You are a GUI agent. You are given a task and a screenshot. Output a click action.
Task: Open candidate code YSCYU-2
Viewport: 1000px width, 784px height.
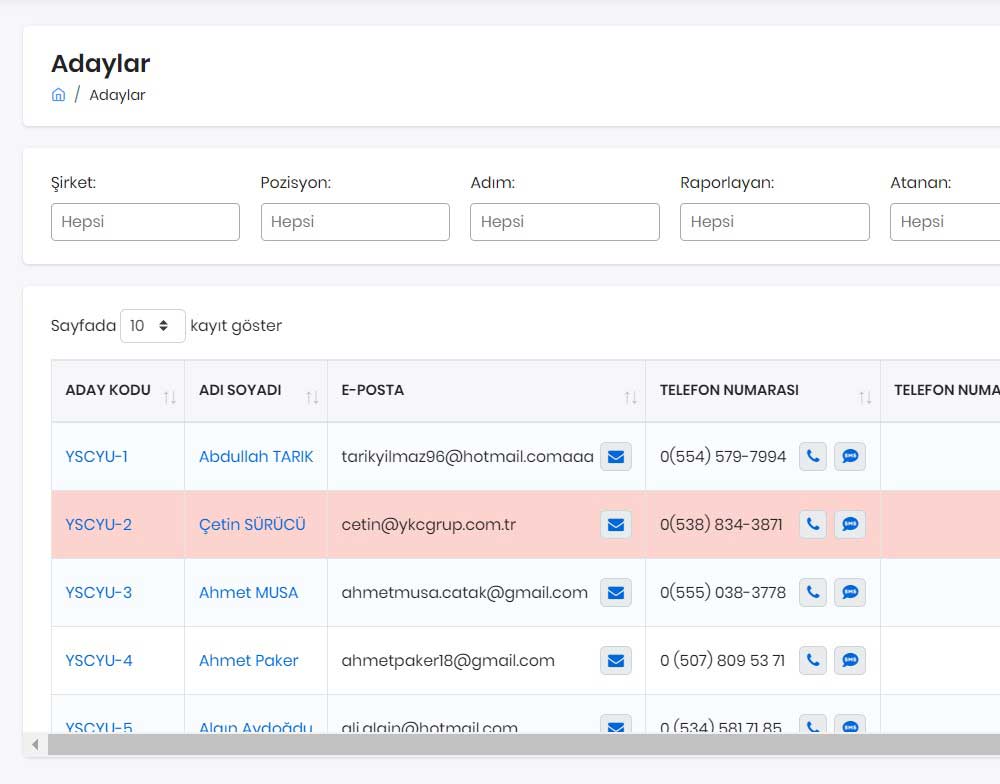(x=98, y=524)
